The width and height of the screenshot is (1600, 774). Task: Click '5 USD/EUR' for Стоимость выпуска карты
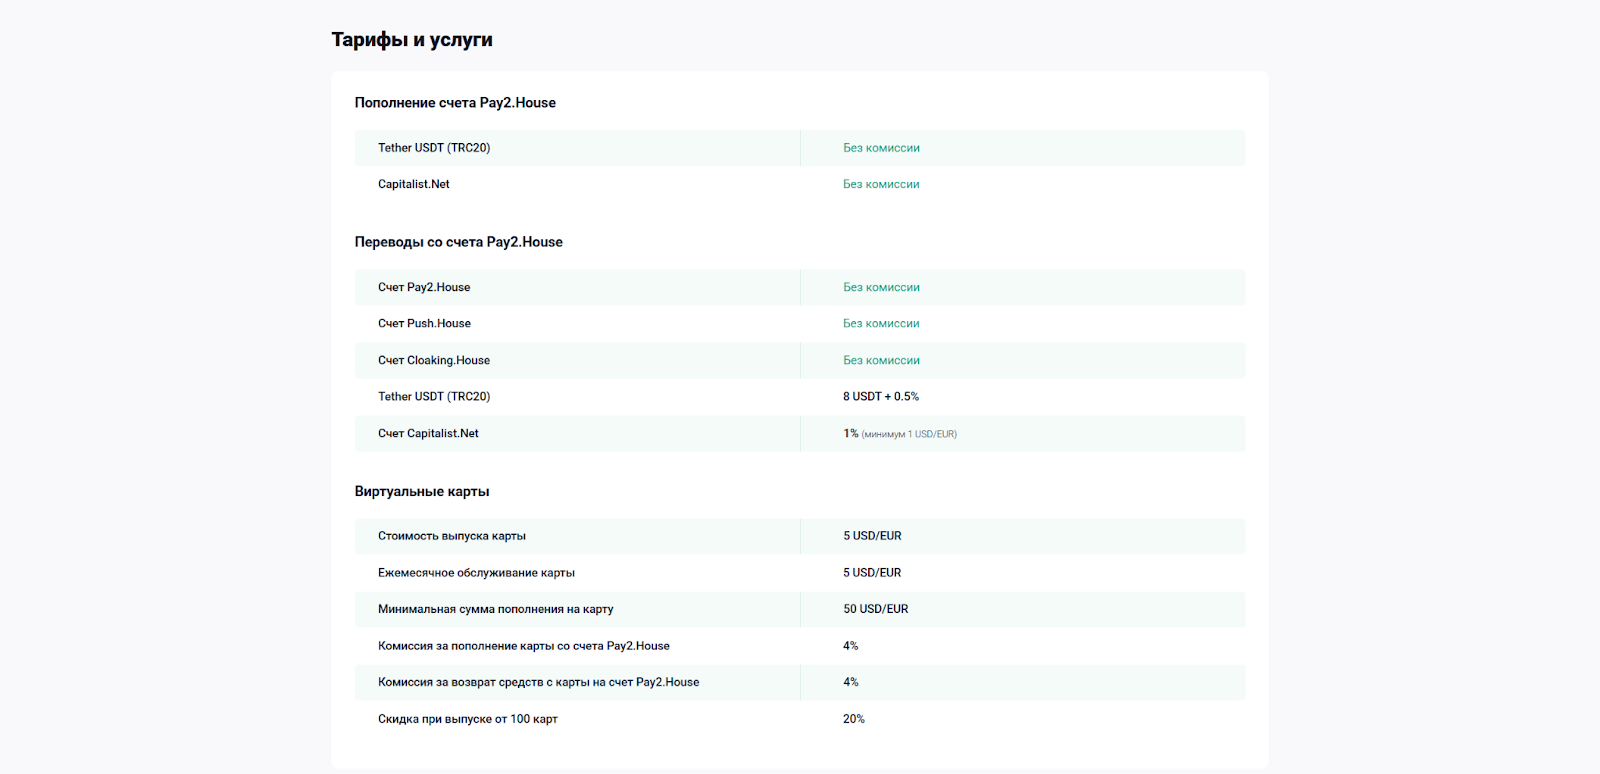click(x=872, y=536)
